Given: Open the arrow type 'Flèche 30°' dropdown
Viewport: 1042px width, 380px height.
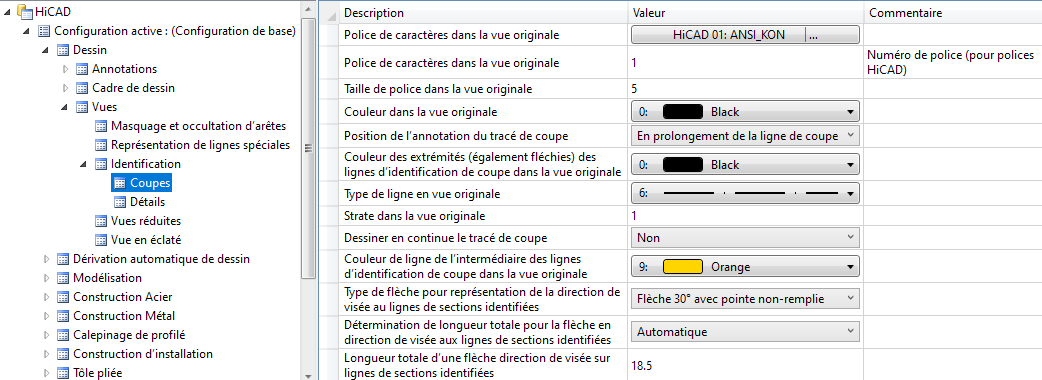Looking at the screenshot, I should point(744,299).
